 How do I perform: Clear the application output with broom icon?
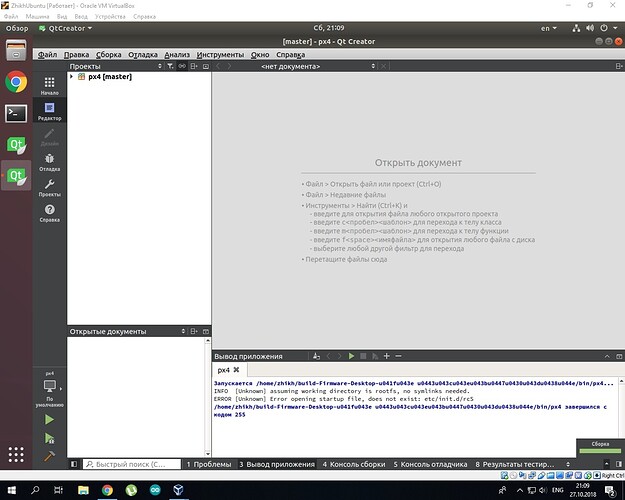316,356
